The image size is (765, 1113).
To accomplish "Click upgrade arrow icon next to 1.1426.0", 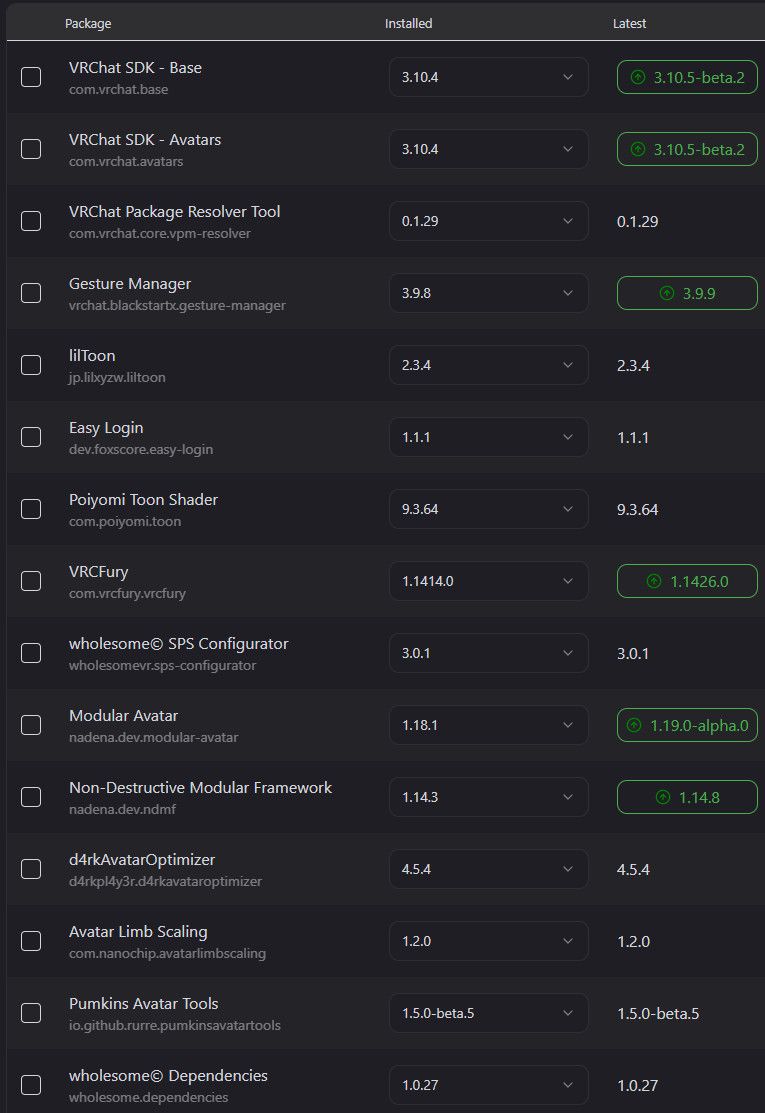I will point(654,581).
